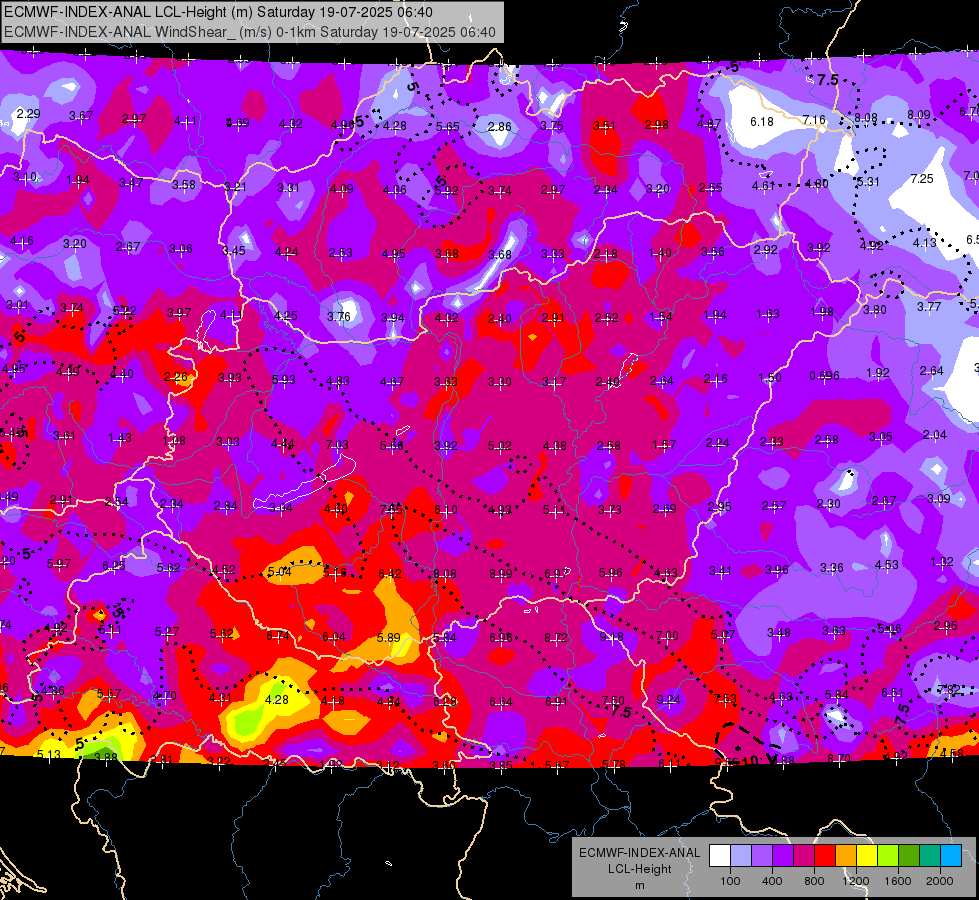Click the sky blue legend swatch
The image size is (979, 900).
click(x=951, y=855)
